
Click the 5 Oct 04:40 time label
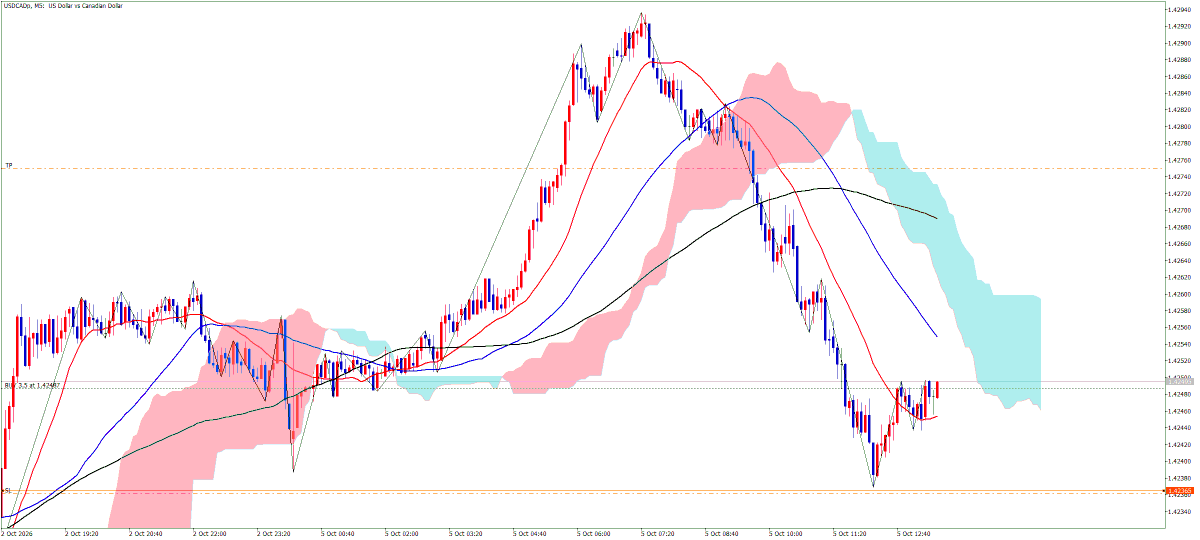pos(530,534)
